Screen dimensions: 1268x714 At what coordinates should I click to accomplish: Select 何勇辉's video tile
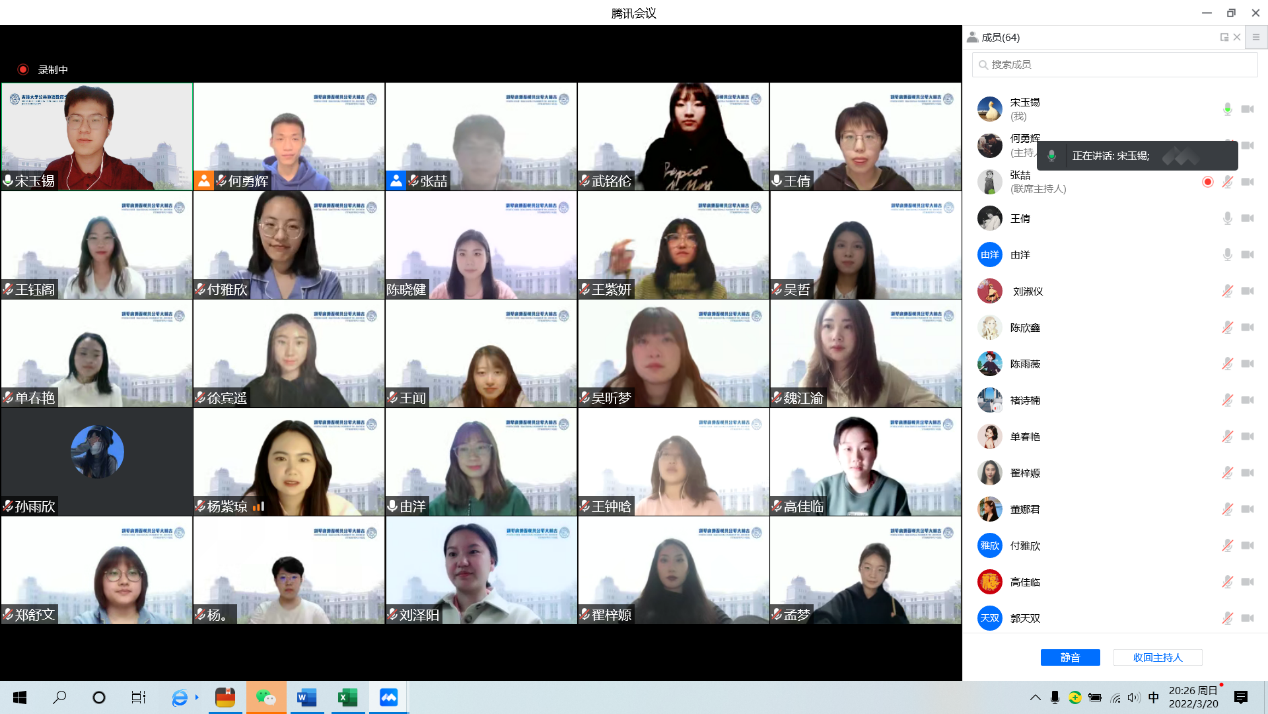tap(289, 136)
